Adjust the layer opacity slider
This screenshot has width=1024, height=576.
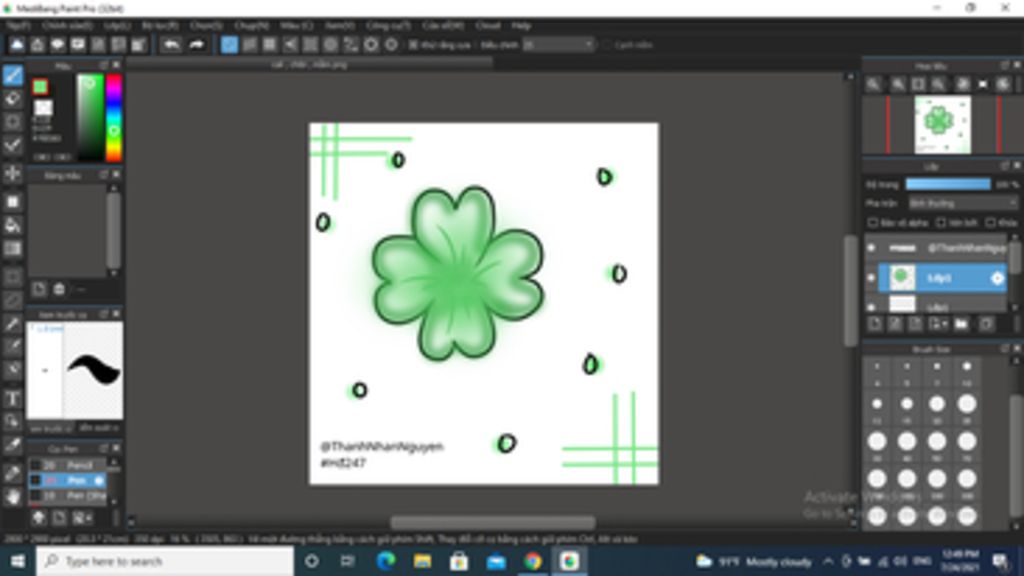(948, 184)
